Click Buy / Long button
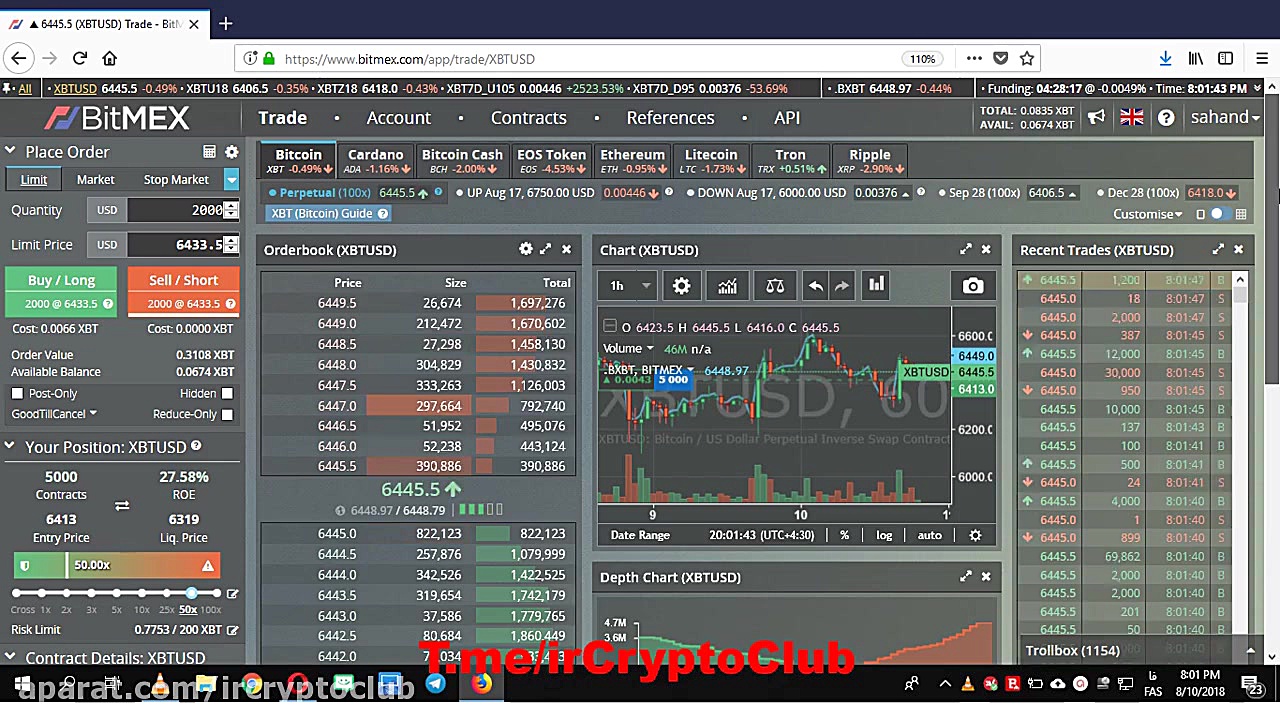 61,291
